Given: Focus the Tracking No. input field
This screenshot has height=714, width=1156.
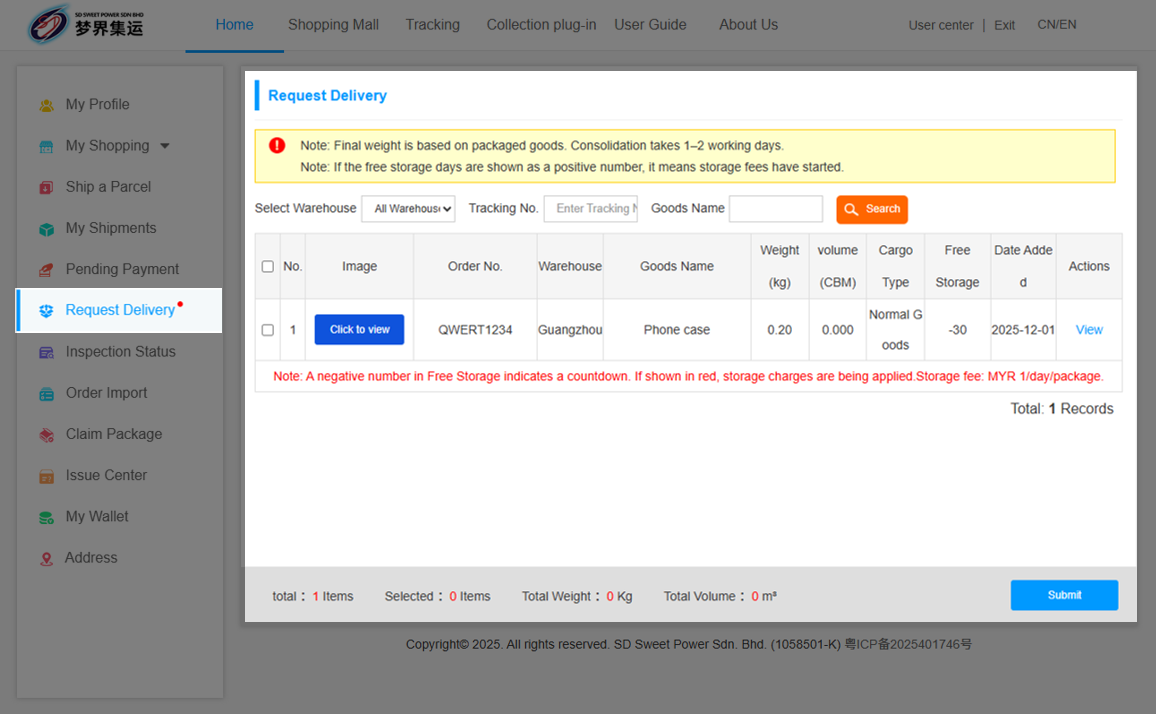Looking at the screenshot, I should point(591,209).
